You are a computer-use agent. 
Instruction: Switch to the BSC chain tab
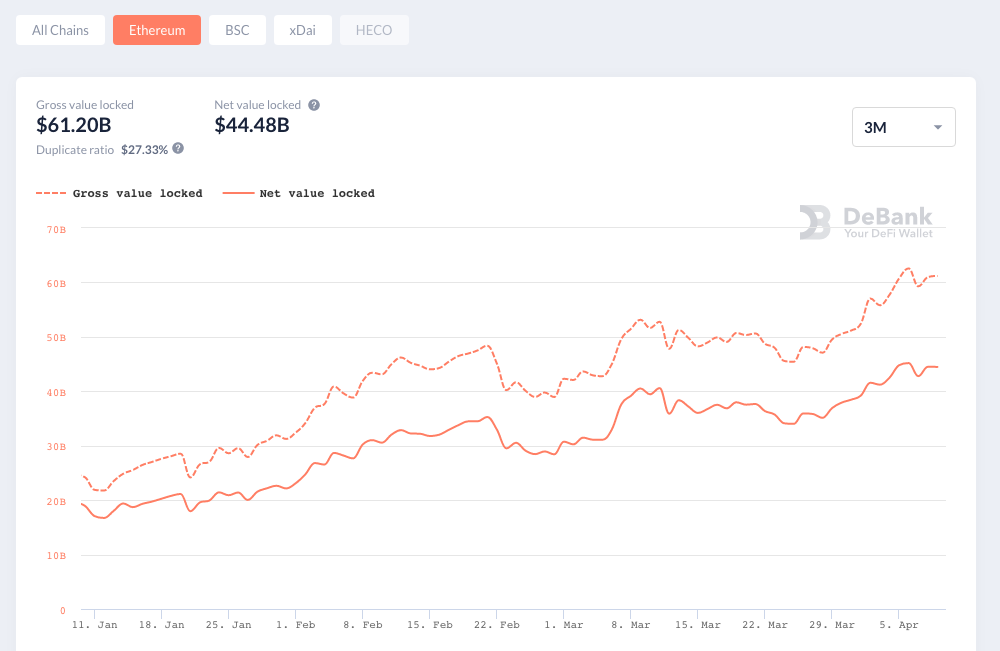pyautogui.click(x=237, y=30)
